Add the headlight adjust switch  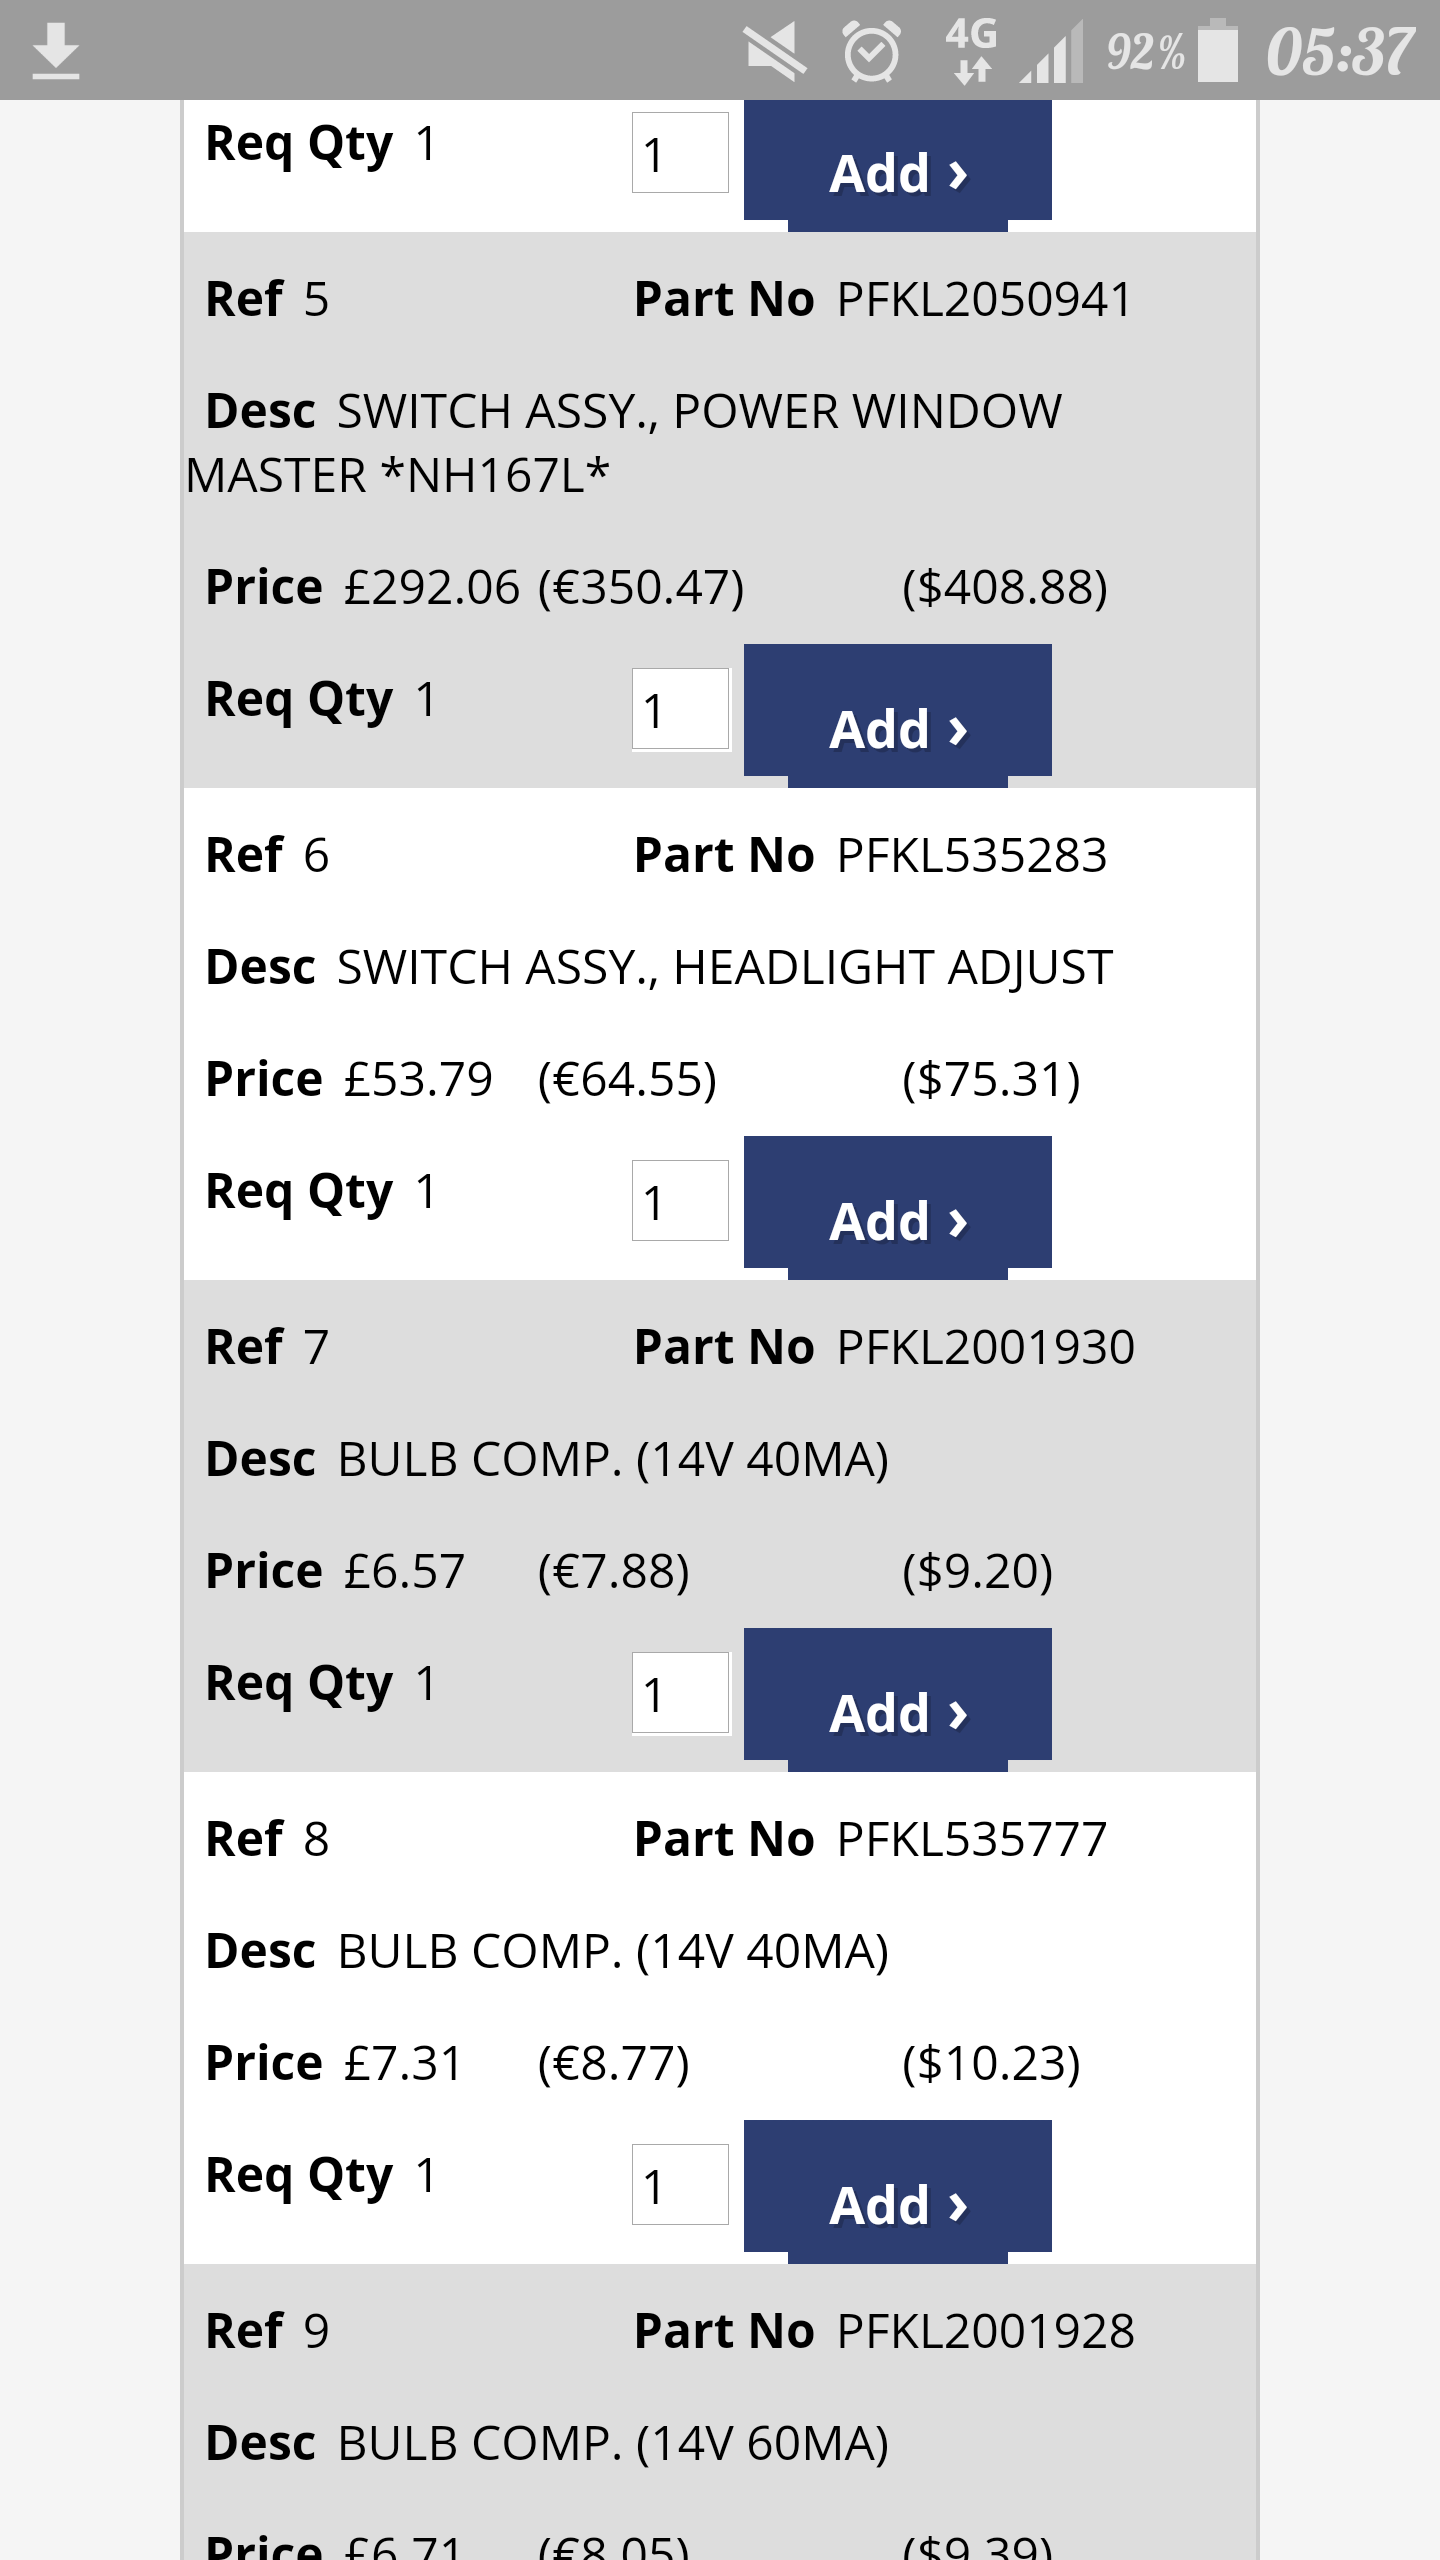(x=897, y=1206)
